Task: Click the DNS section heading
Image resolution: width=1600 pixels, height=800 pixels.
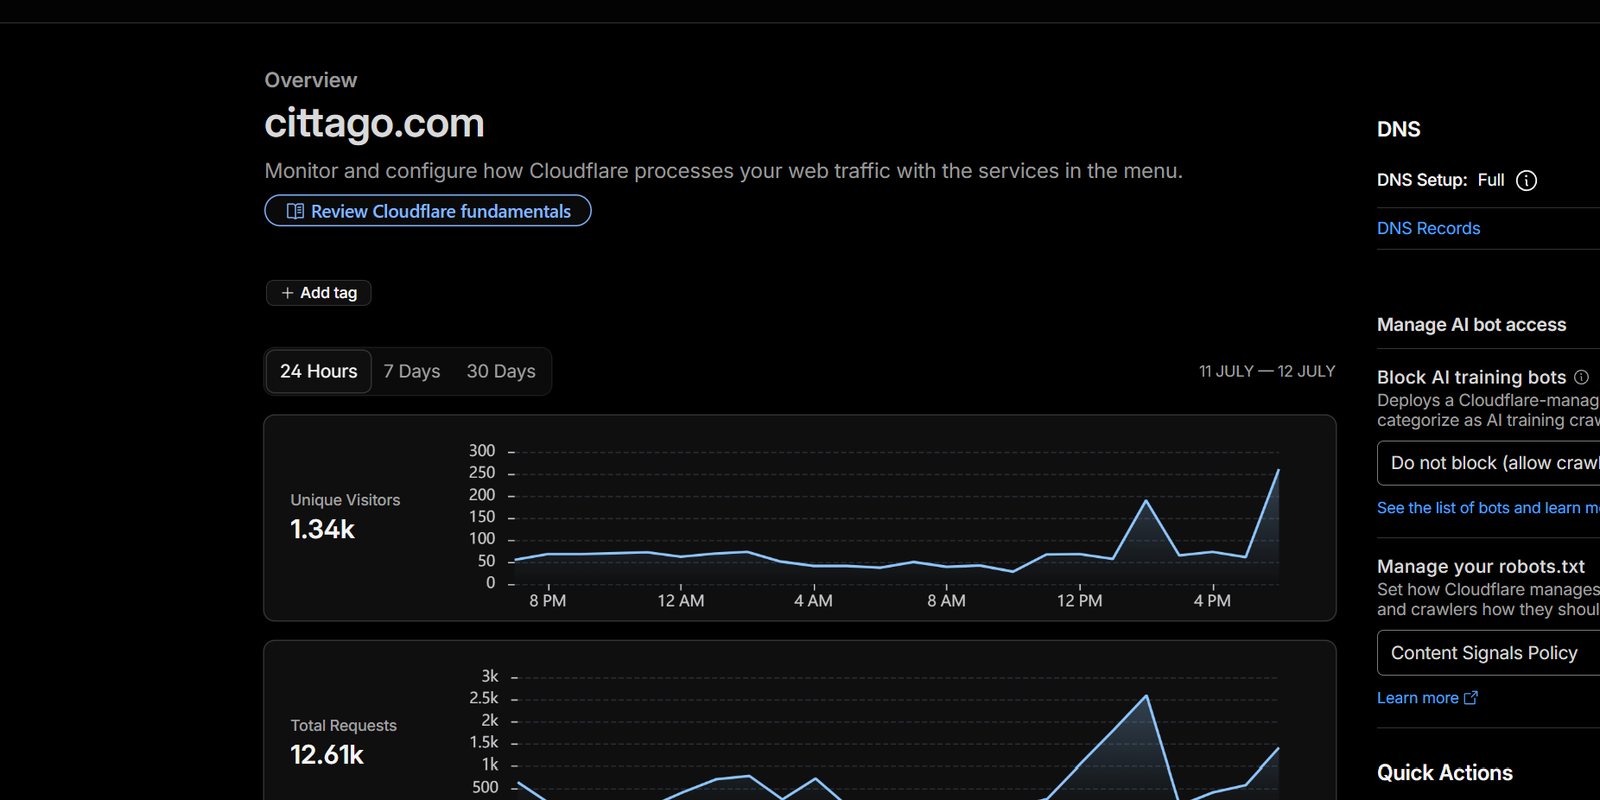Action: (1398, 129)
